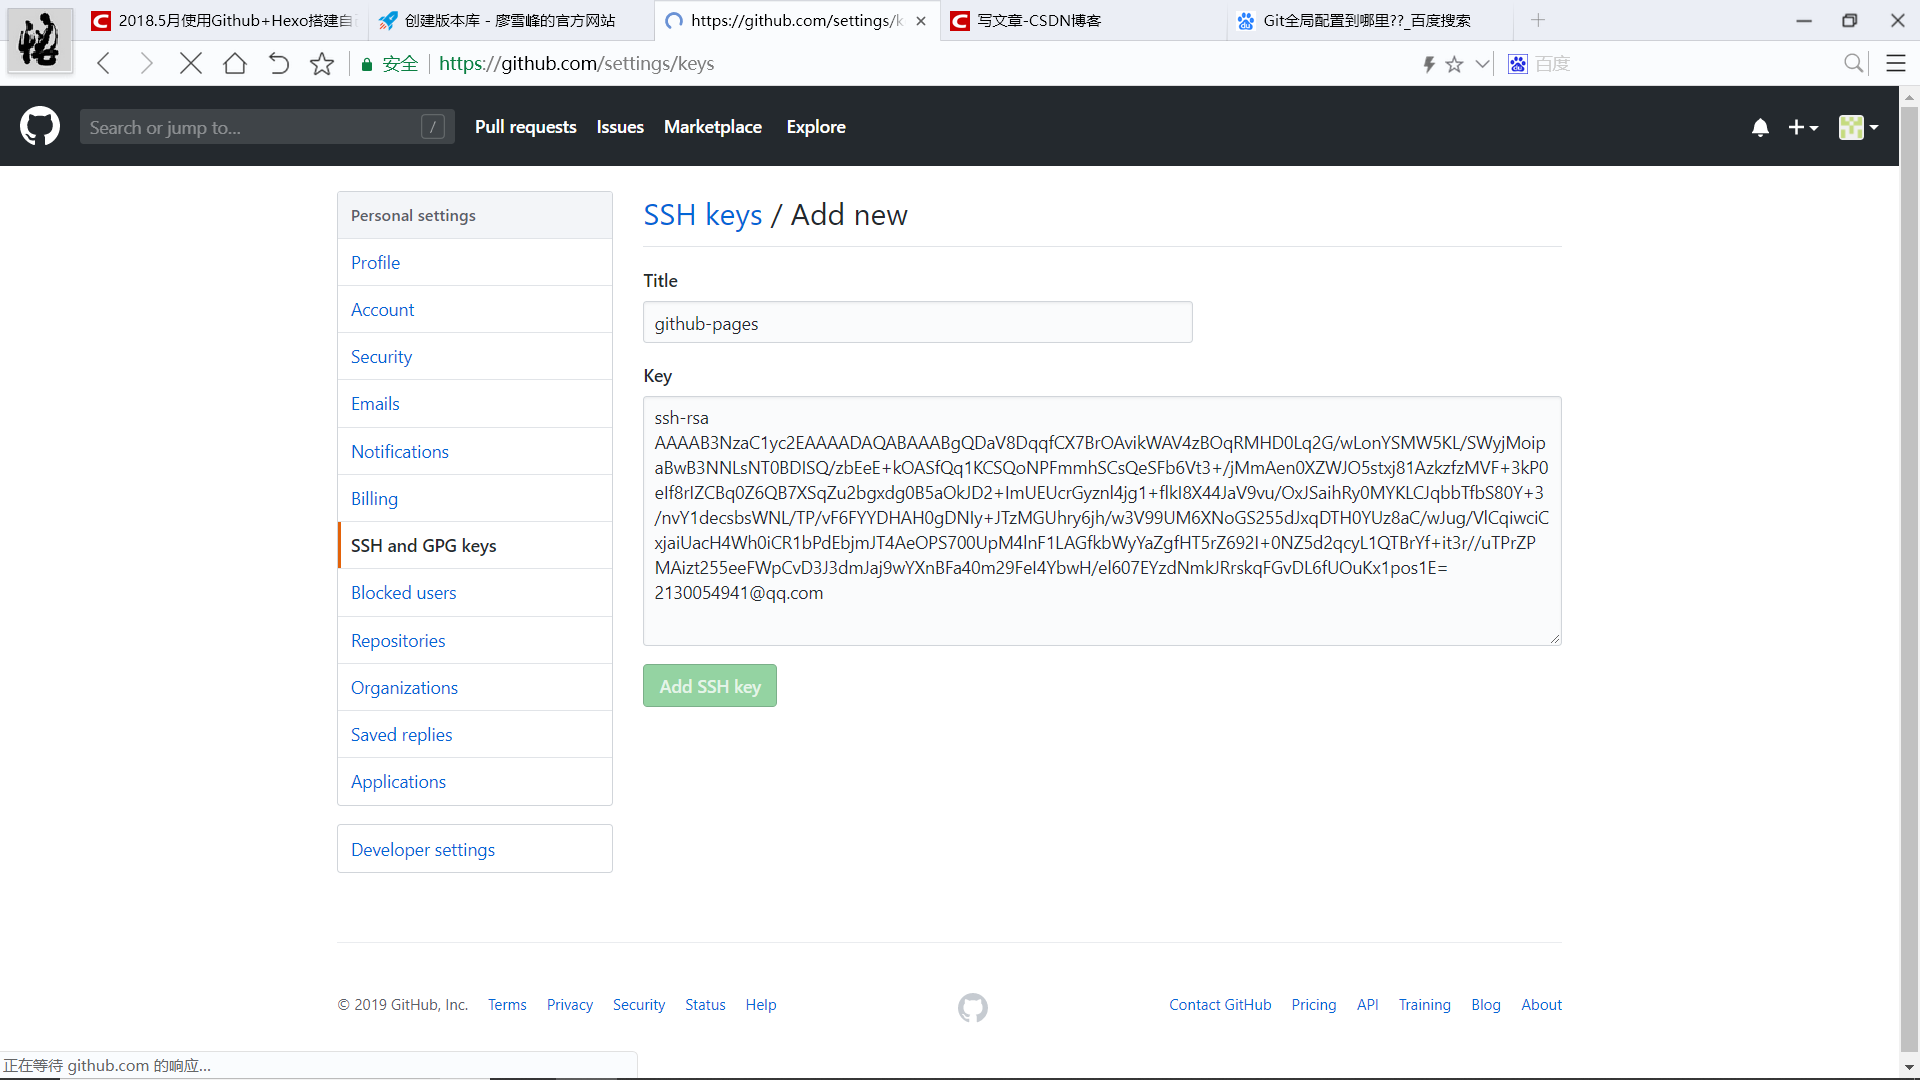Bookmark page with the star icon
The image size is (1920, 1080).
coord(322,64)
